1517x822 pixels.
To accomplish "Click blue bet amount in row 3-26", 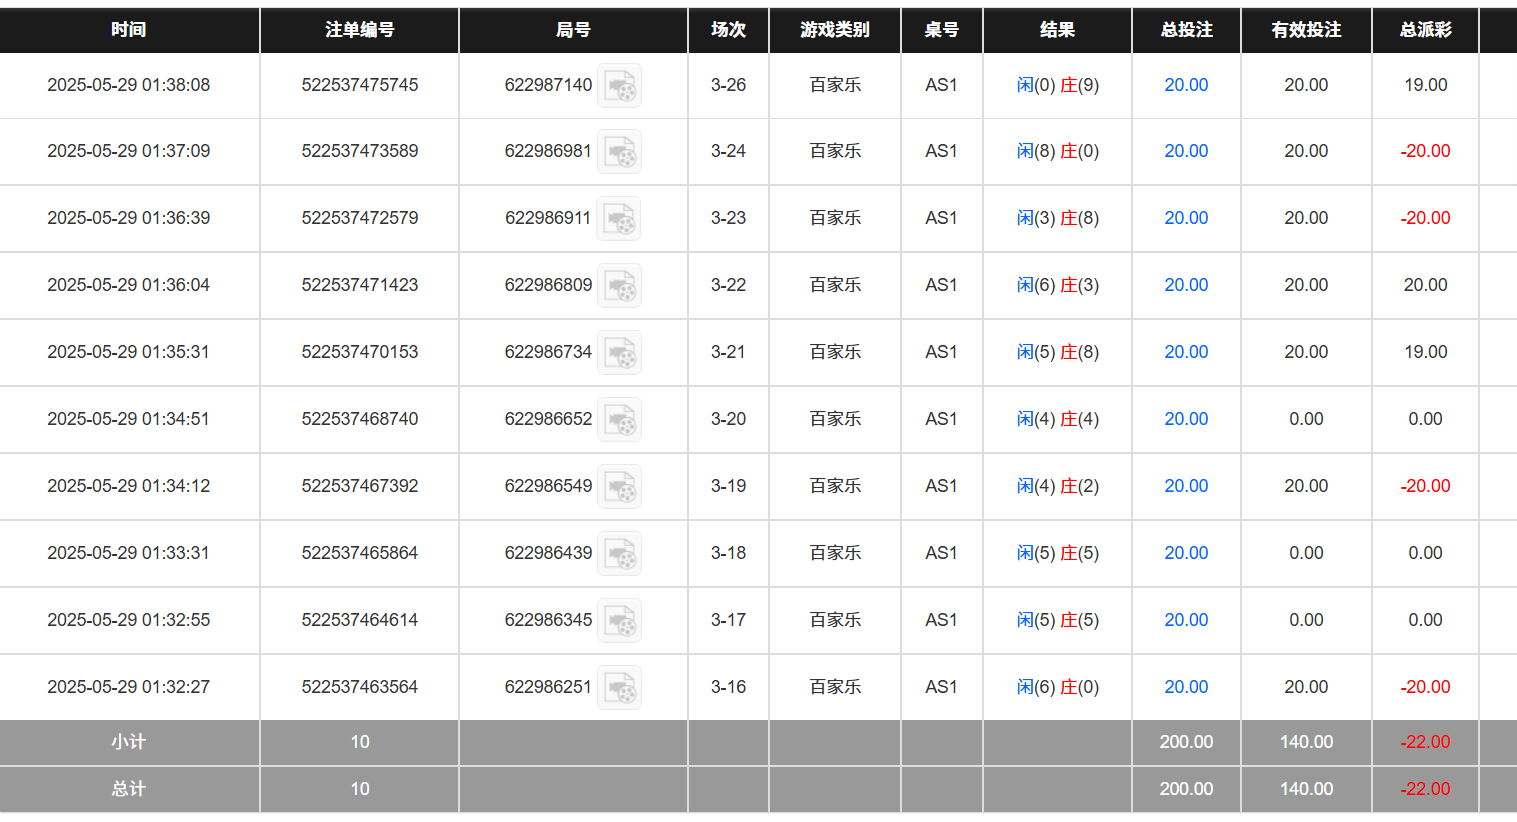I will click(1186, 85).
